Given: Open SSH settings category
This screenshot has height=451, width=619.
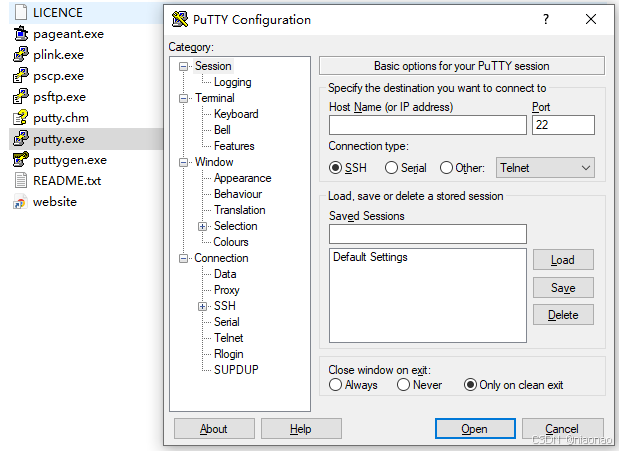Looking at the screenshot, I should (225, 306).
